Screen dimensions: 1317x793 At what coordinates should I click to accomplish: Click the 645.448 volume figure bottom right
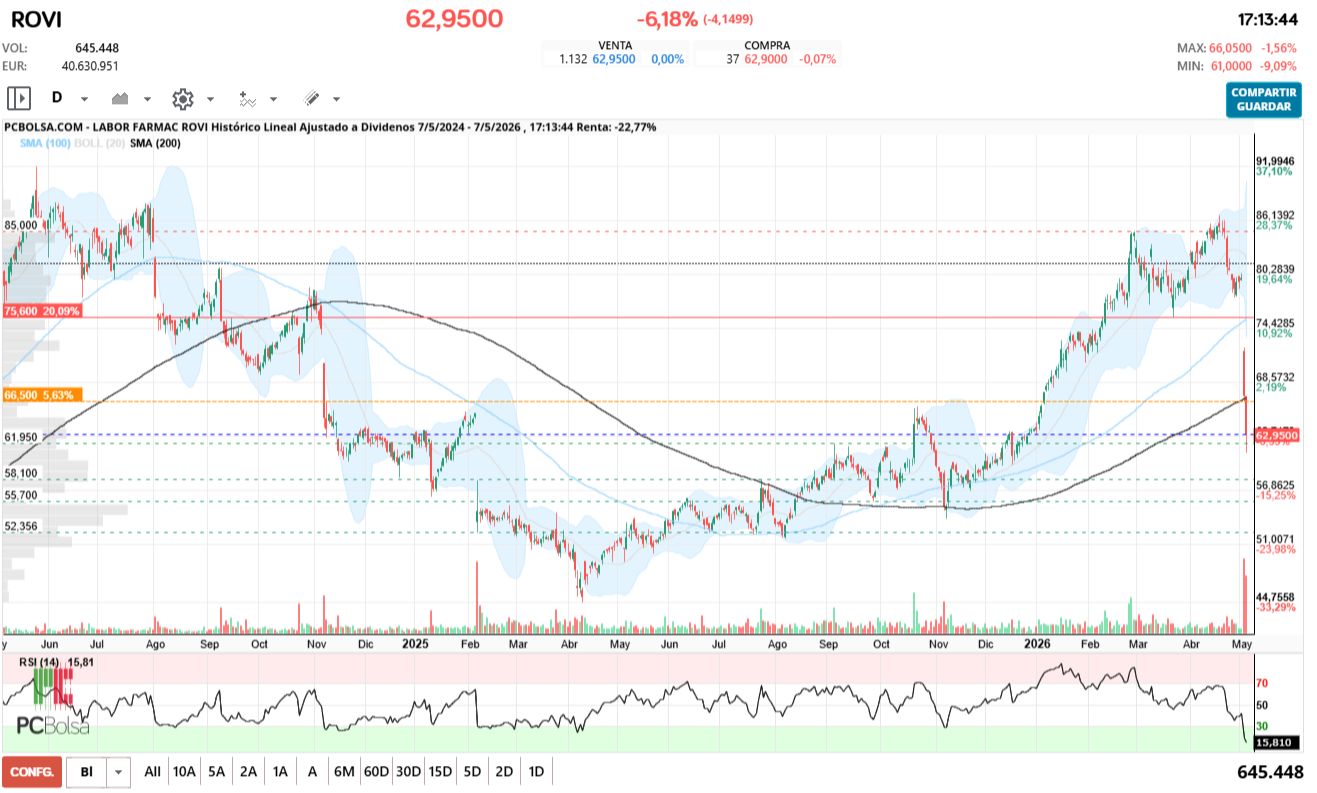[1271, 772]
